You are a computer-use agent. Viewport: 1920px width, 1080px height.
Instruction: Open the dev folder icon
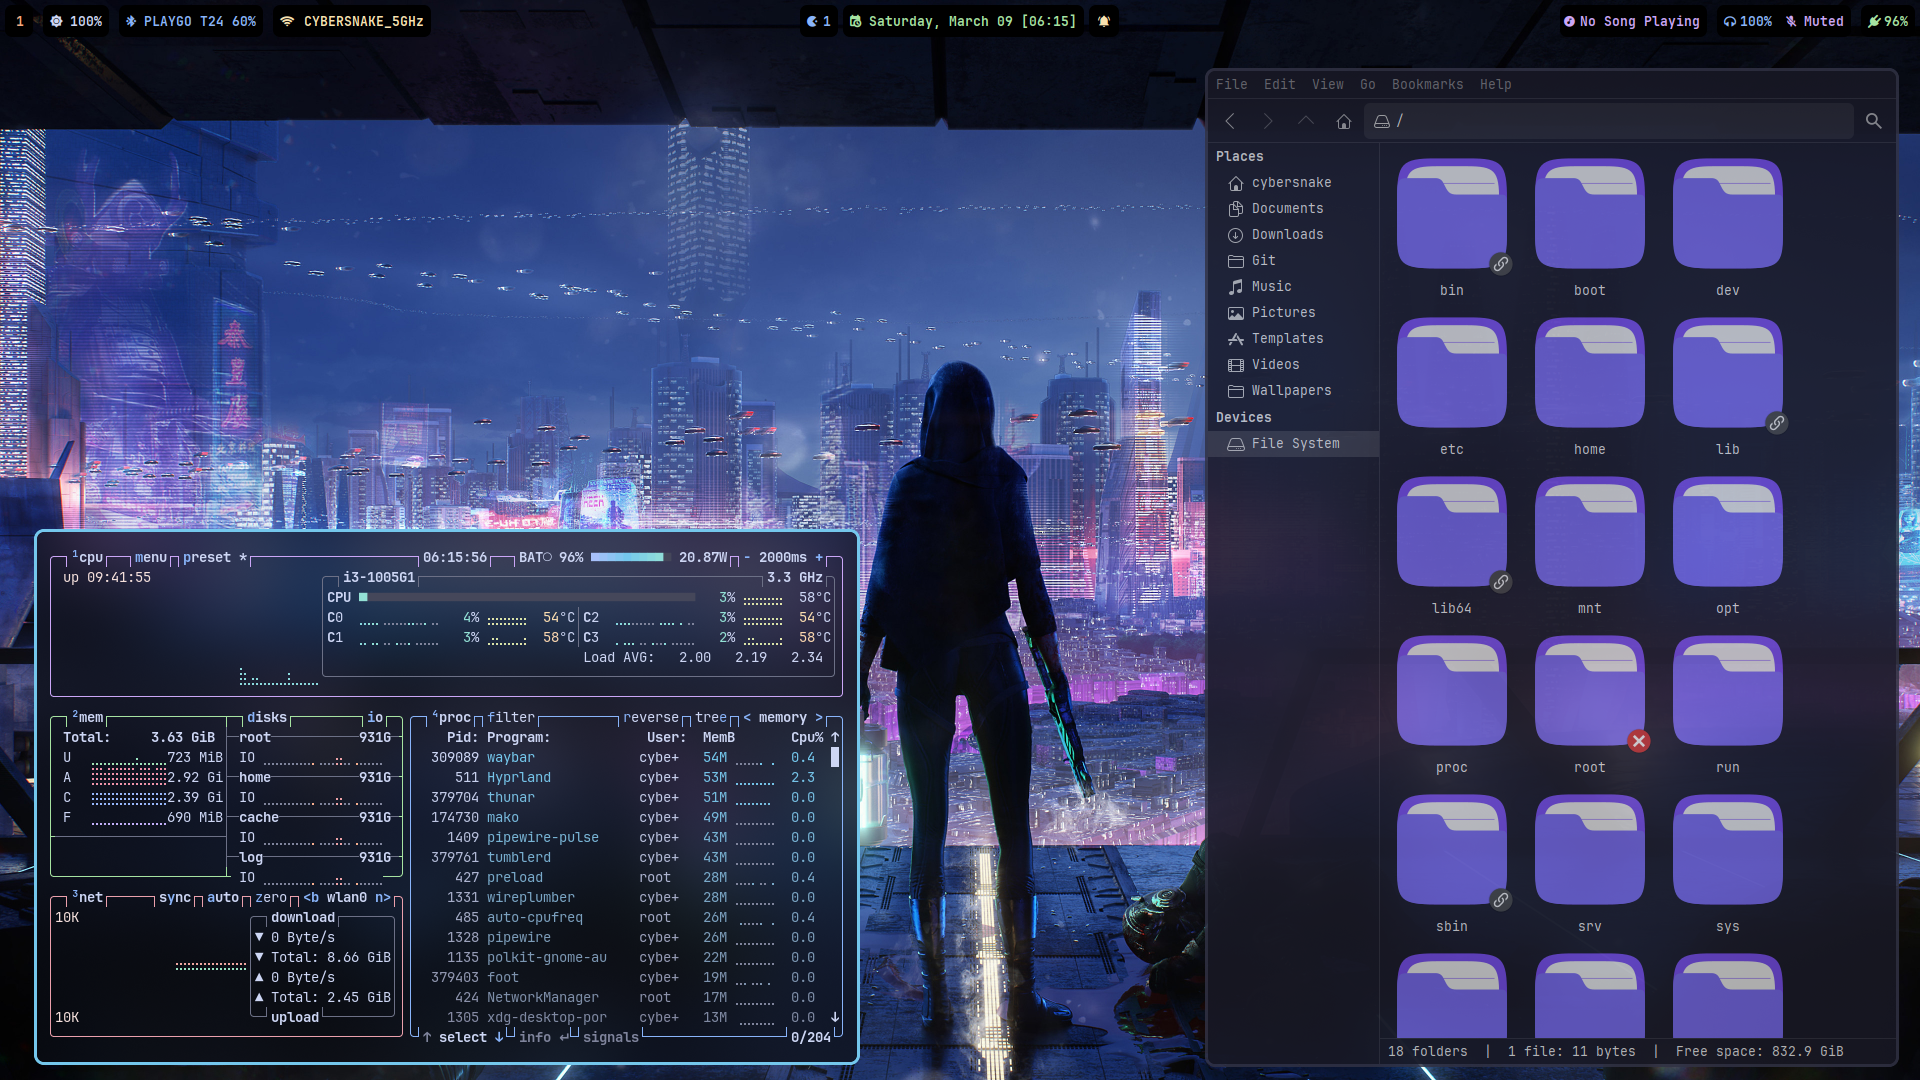pos(1728,215)
